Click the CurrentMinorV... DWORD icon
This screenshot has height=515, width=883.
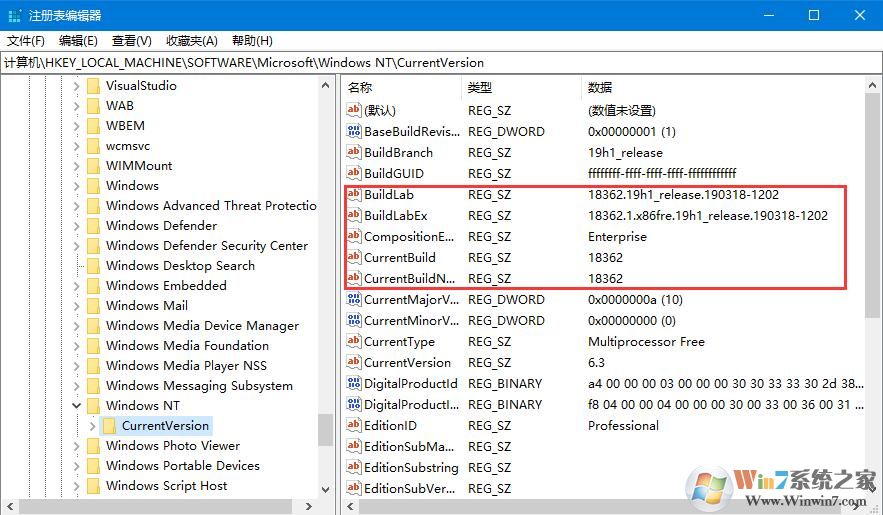coord(354,320)
